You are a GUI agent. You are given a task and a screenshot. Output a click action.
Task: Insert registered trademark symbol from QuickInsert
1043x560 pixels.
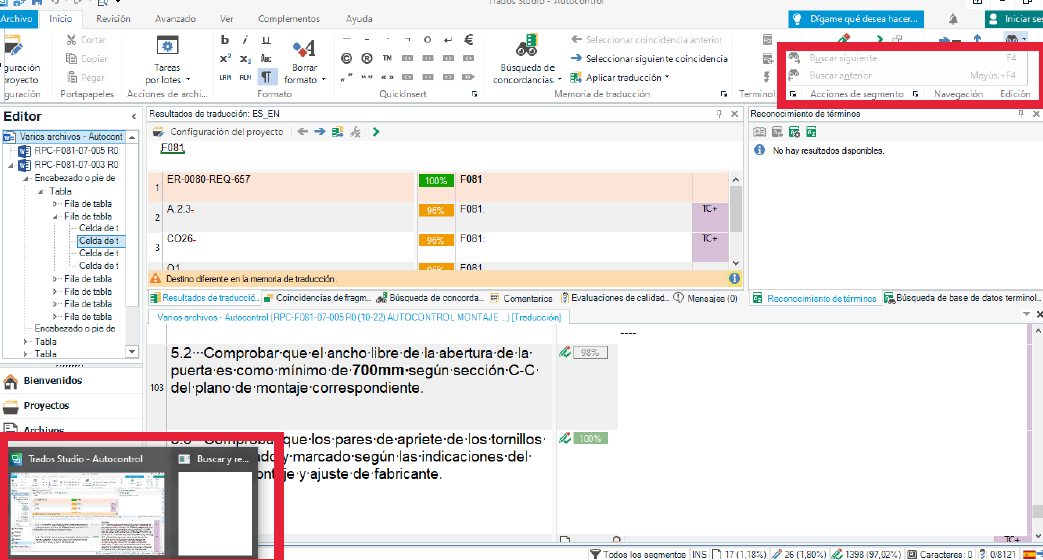tap(367, 59)
